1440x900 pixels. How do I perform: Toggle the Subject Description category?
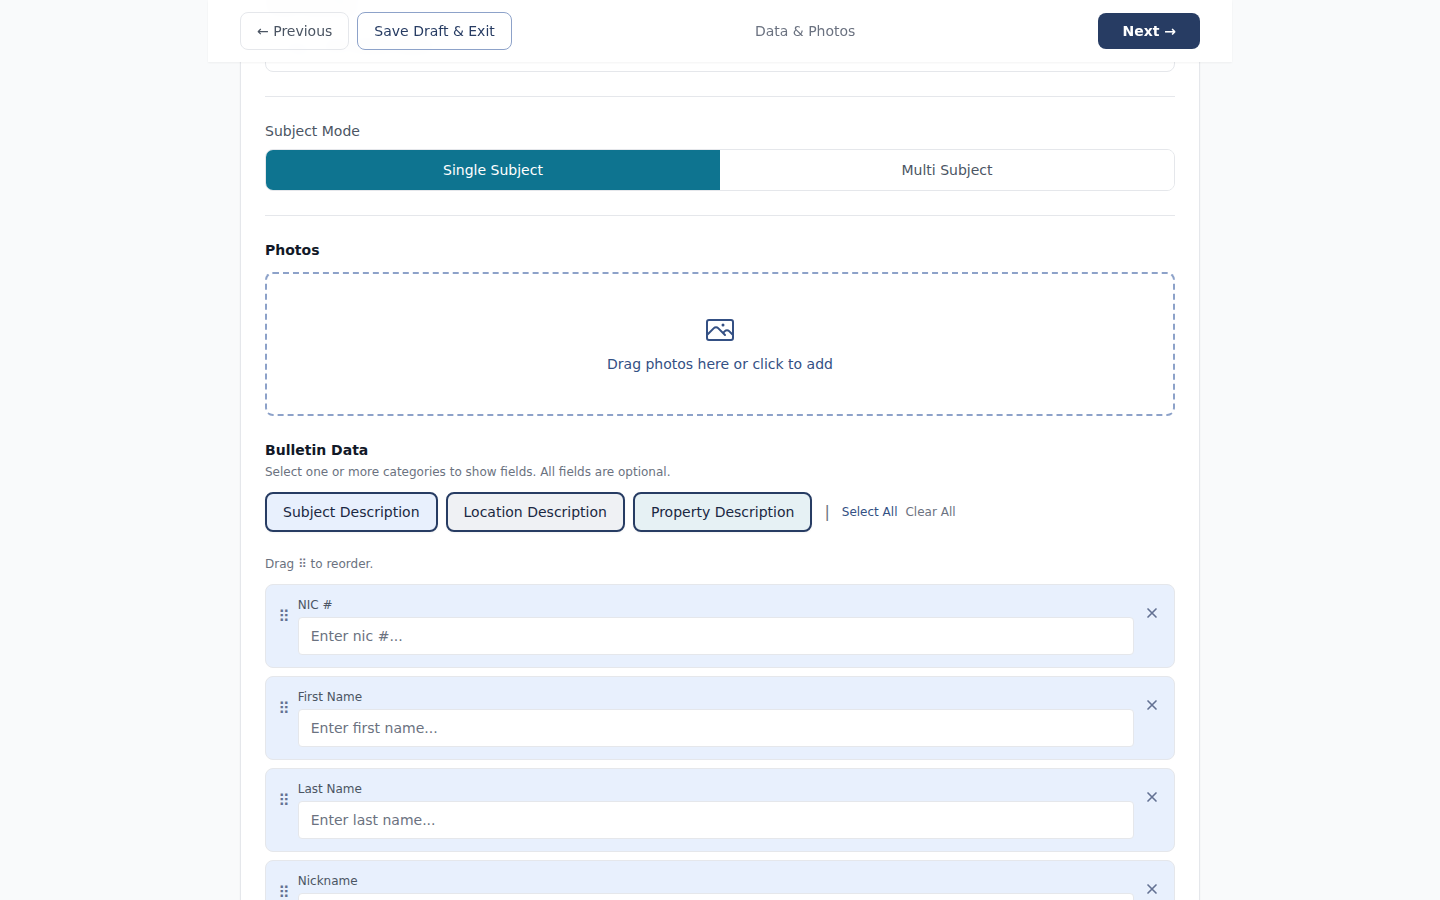[351, 512]
